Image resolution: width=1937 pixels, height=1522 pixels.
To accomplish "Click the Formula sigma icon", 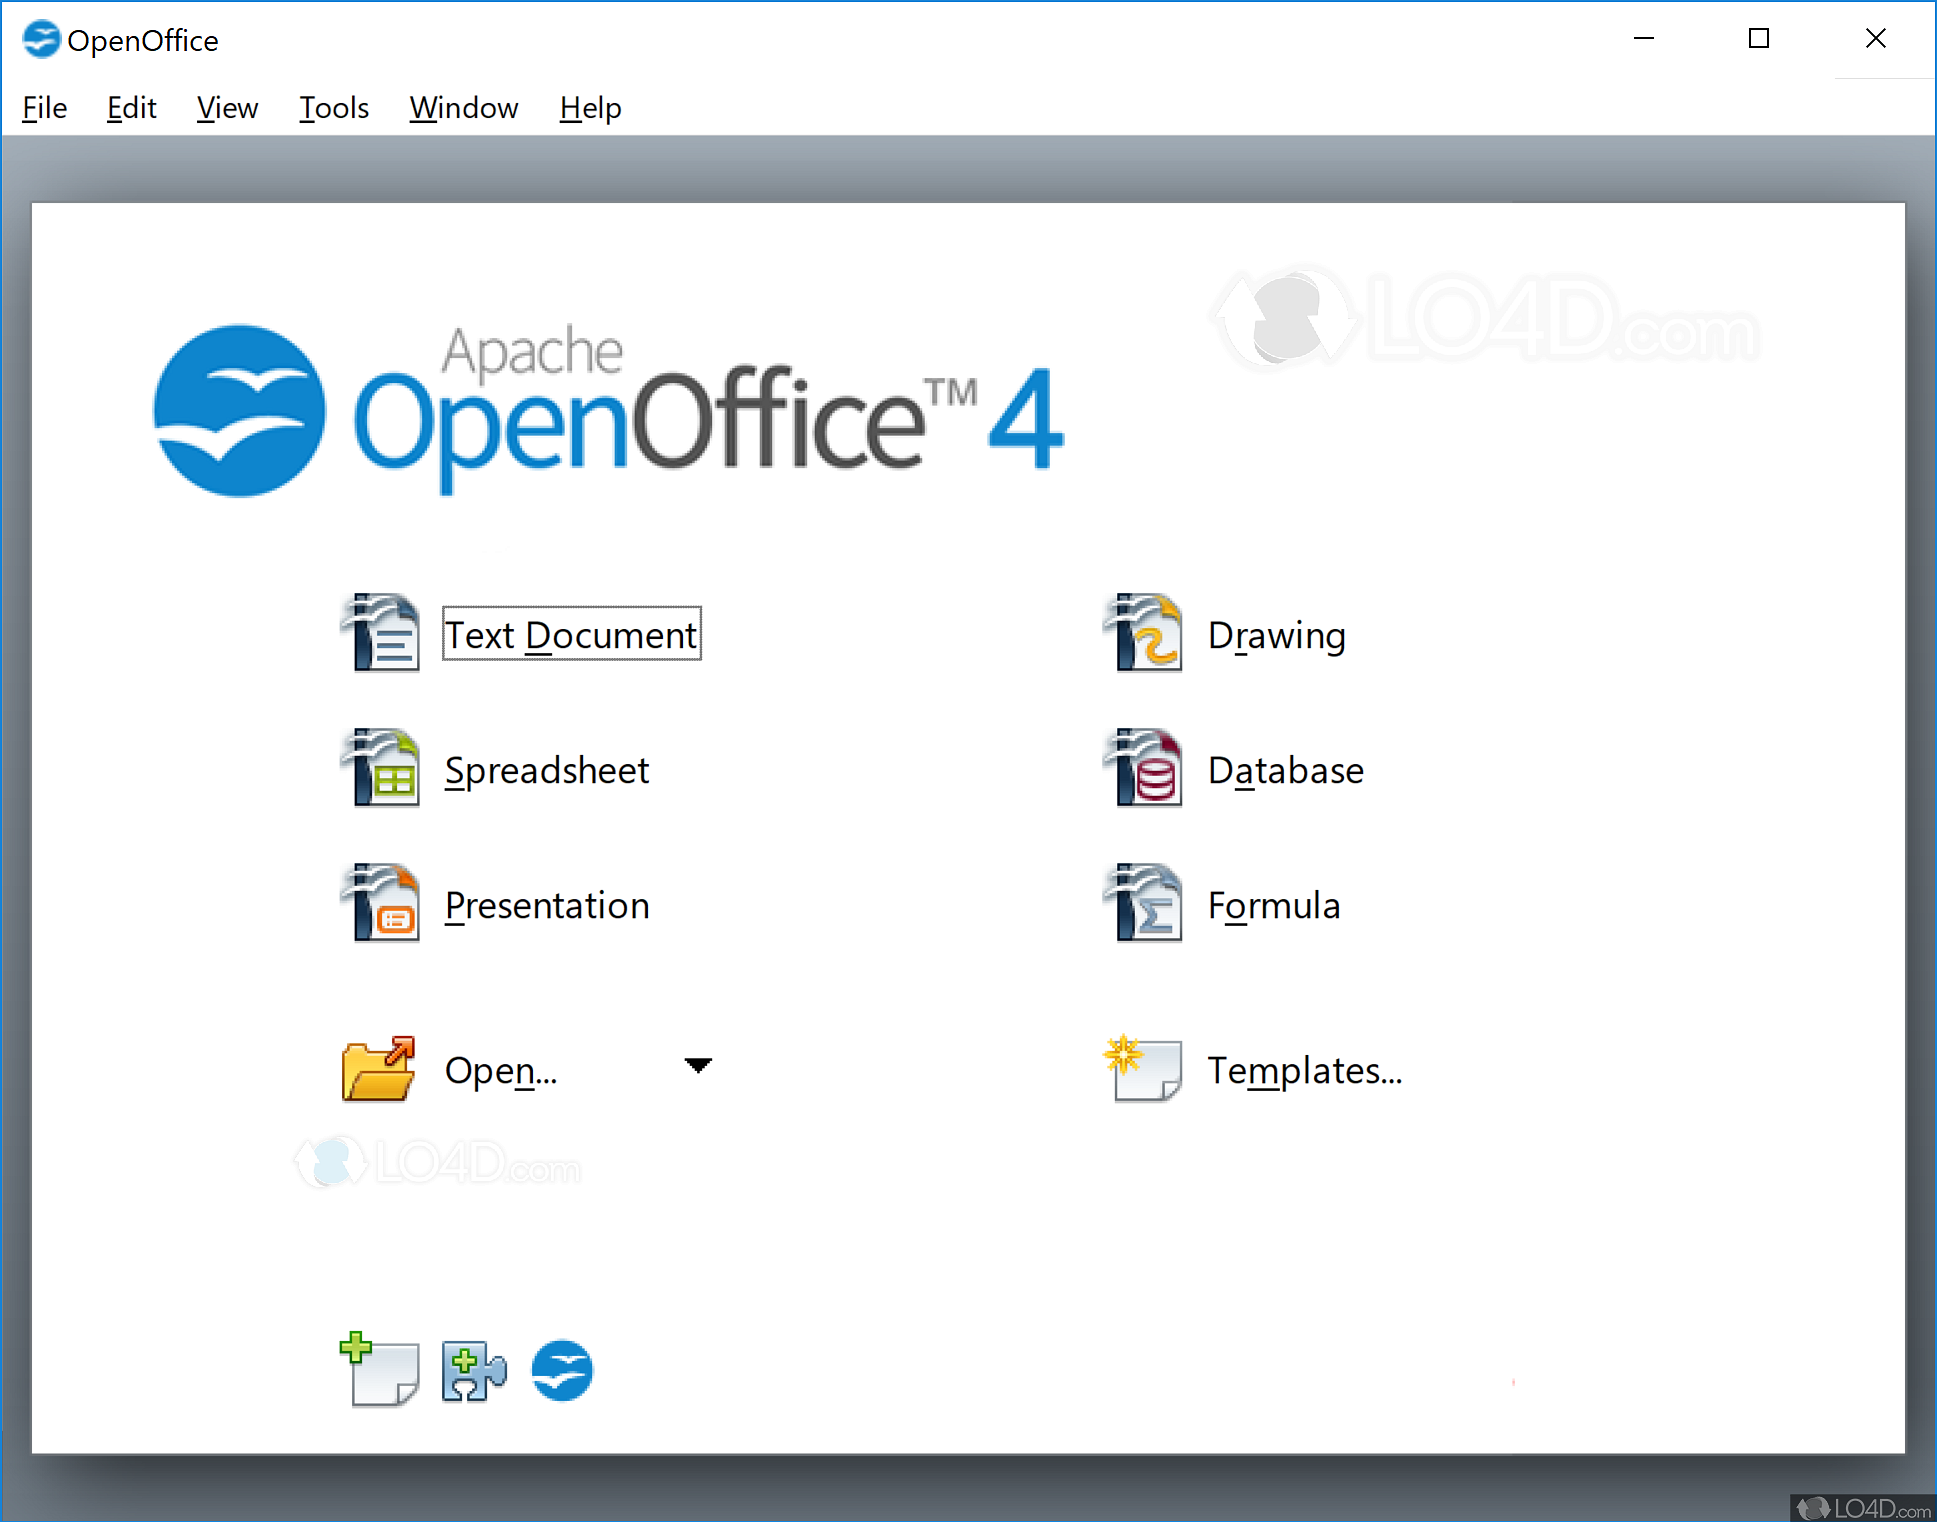I will [1143, 904].
